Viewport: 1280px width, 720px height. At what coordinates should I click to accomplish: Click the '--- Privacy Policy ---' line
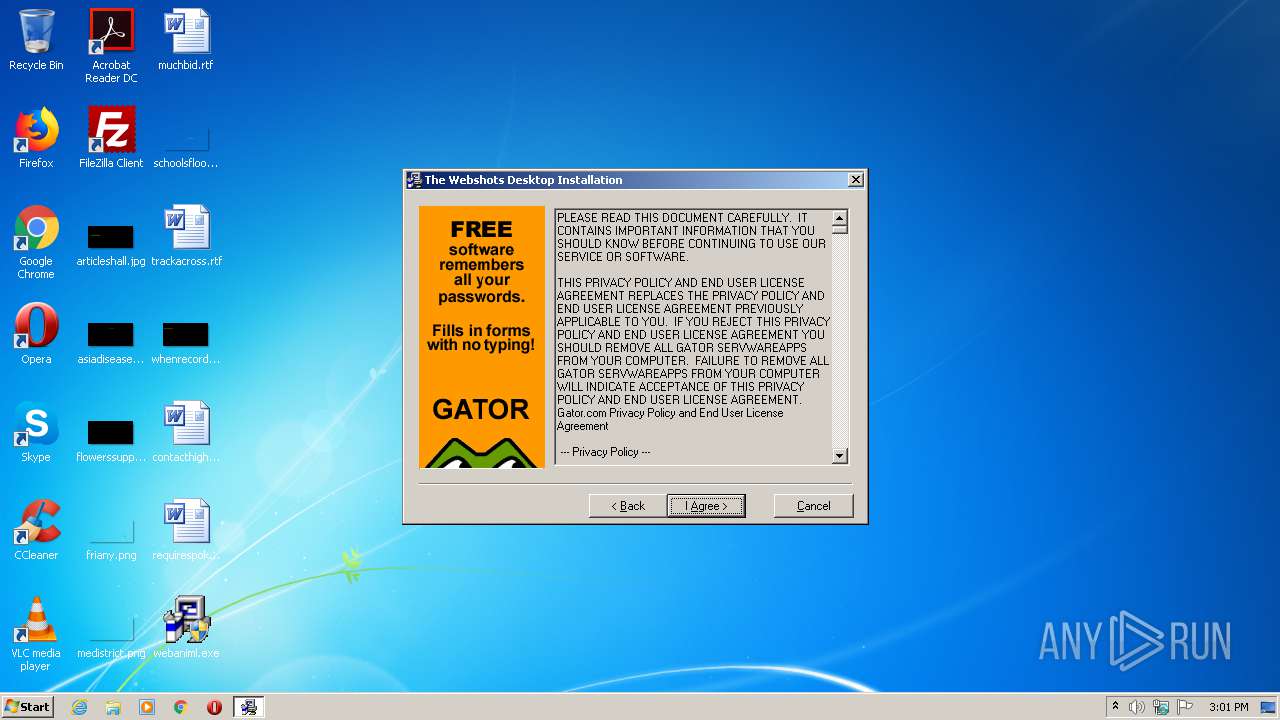coord(605,452)
